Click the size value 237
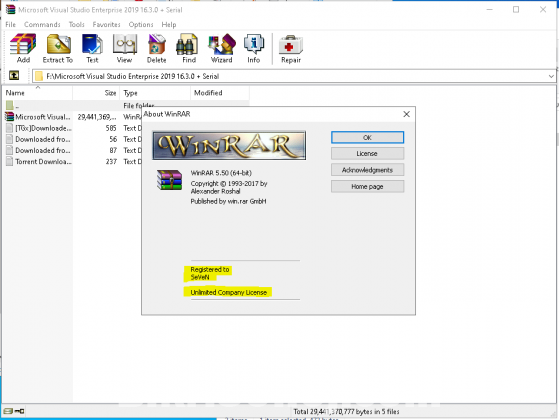This screenshot has width=559, height=420. (111, 162)
